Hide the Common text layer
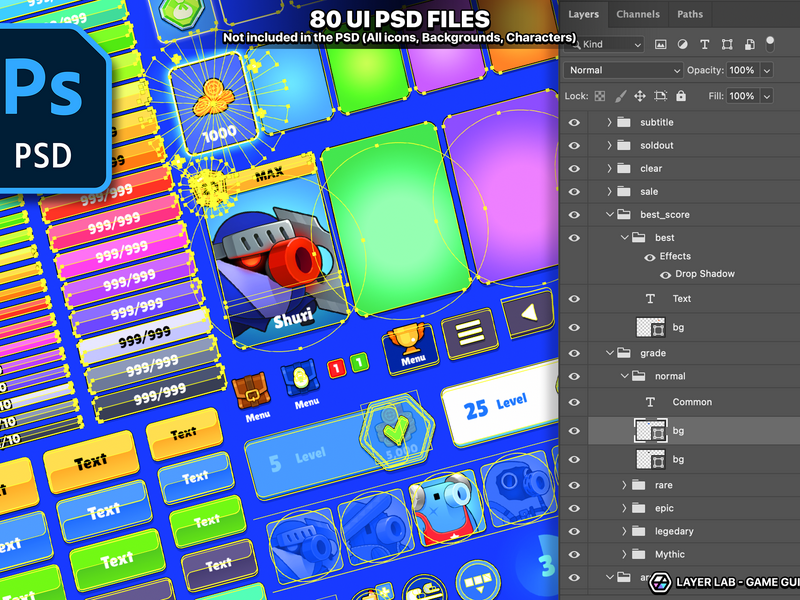Screen dimensions: 800x600 574,402
